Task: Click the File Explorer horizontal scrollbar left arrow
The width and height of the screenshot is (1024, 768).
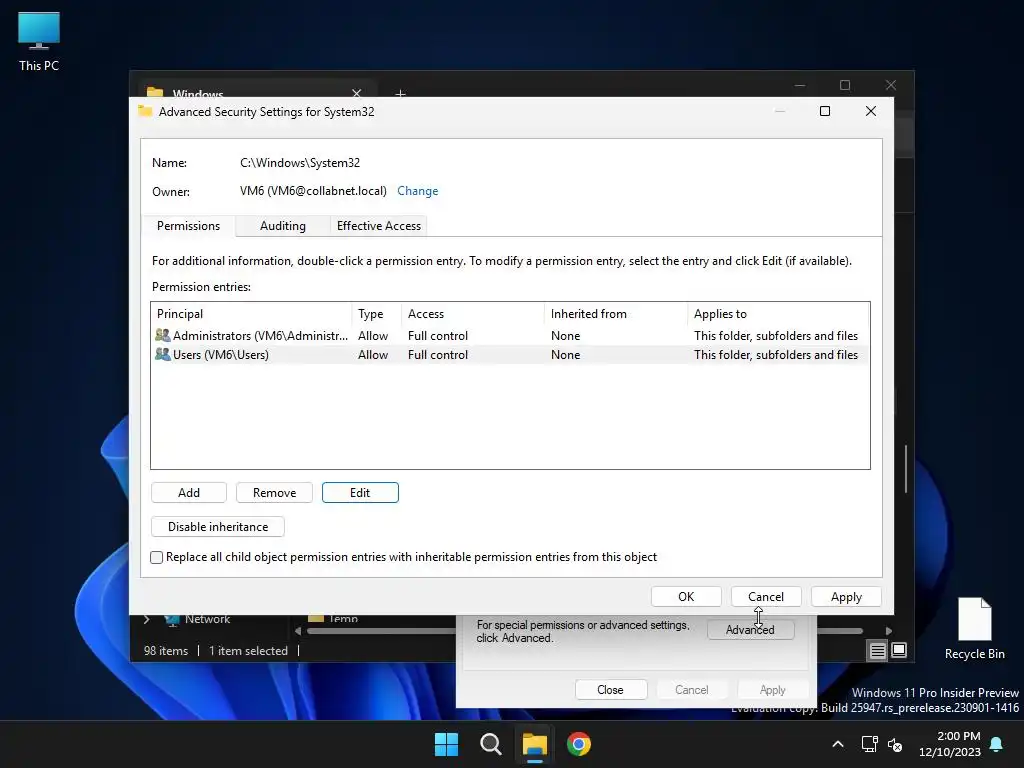Action: 298,631
